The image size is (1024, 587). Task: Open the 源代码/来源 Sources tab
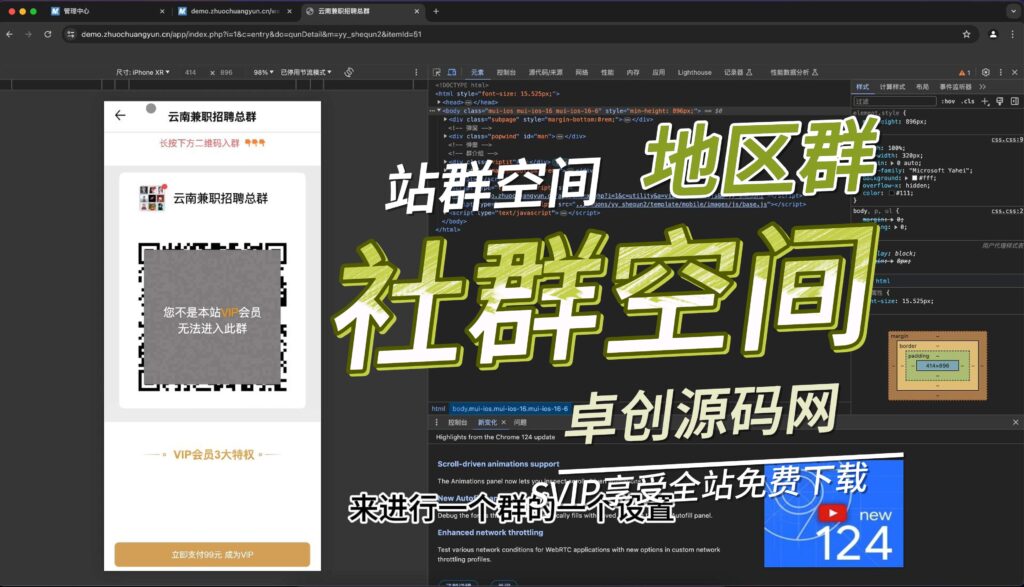[x=545, y=72]
